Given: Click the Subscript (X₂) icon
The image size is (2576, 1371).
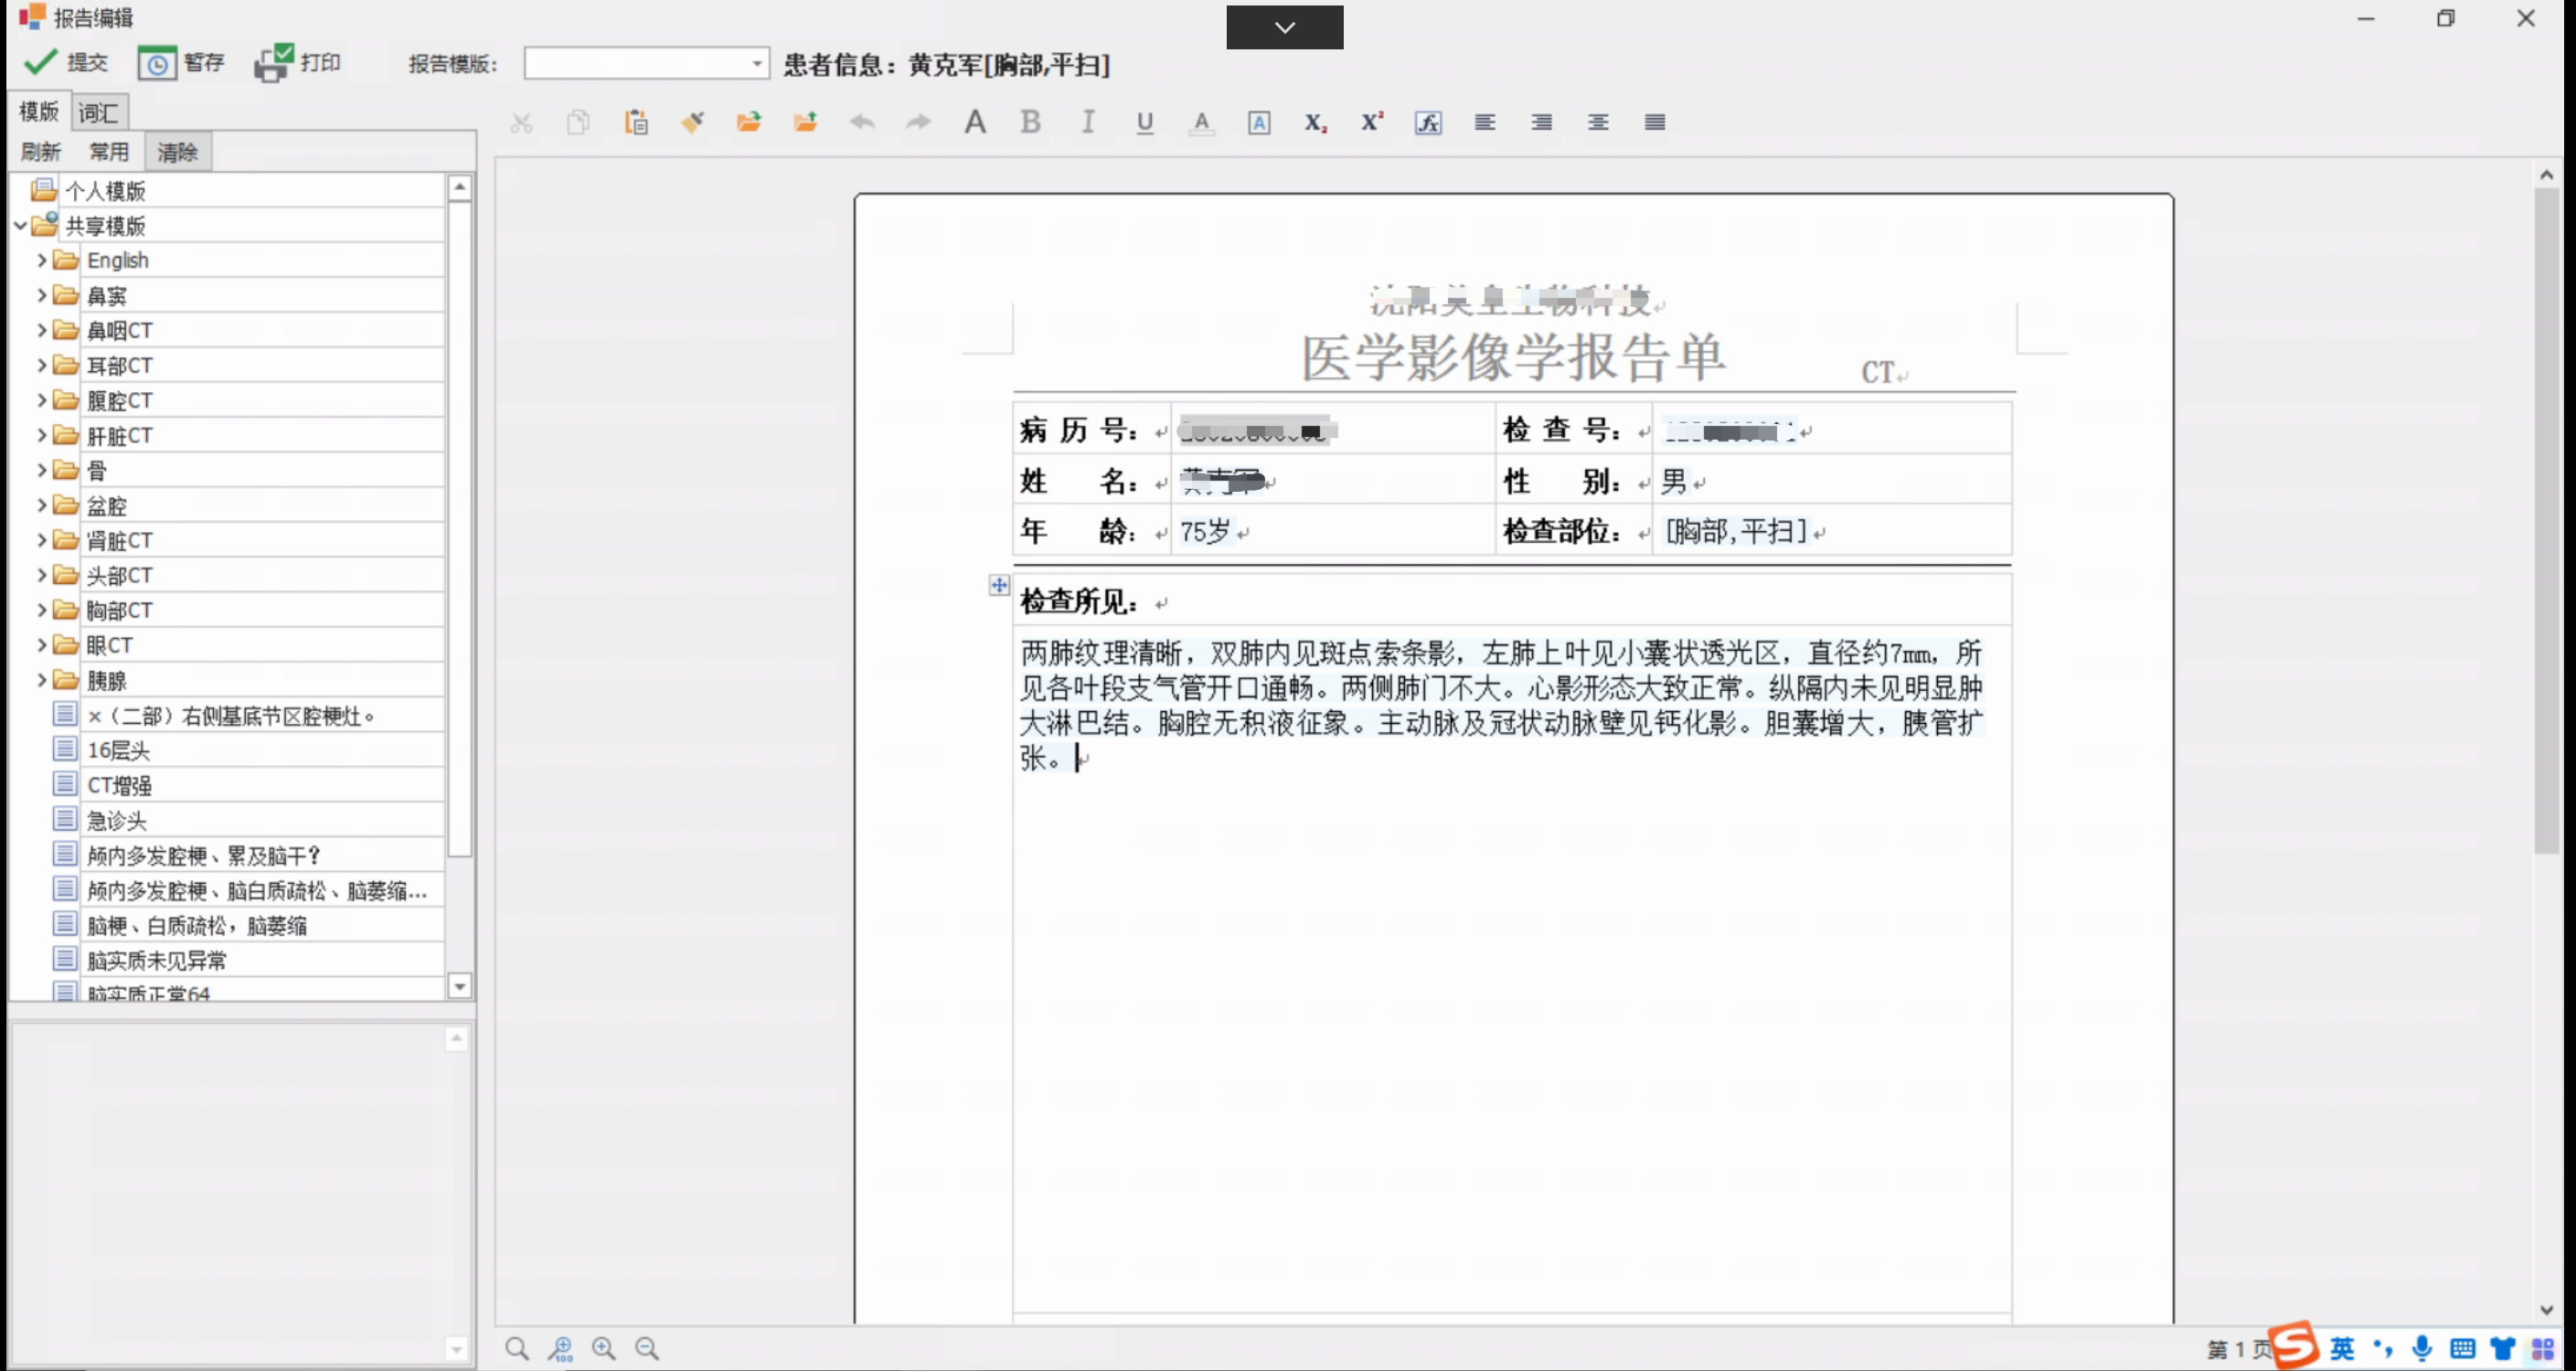Looking at the screenshot, I should point(1315,121).
